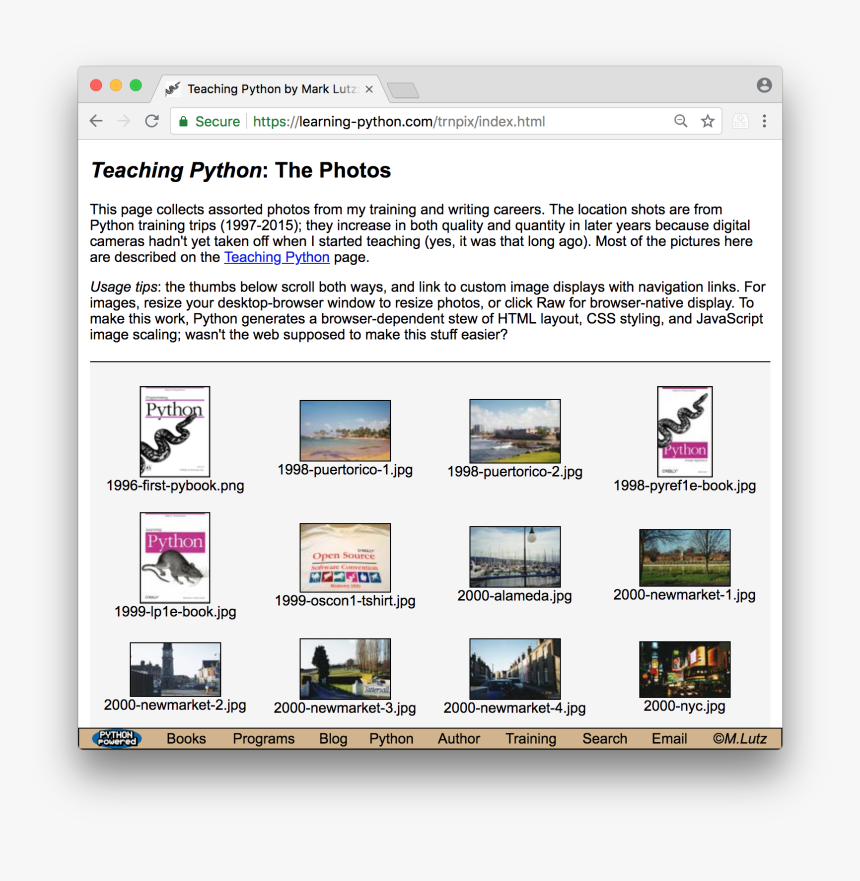Click the 1999-oscon1-tshirt.jpg filename caption
This screenshot has width=860, height=881.
tap(345, 601)
